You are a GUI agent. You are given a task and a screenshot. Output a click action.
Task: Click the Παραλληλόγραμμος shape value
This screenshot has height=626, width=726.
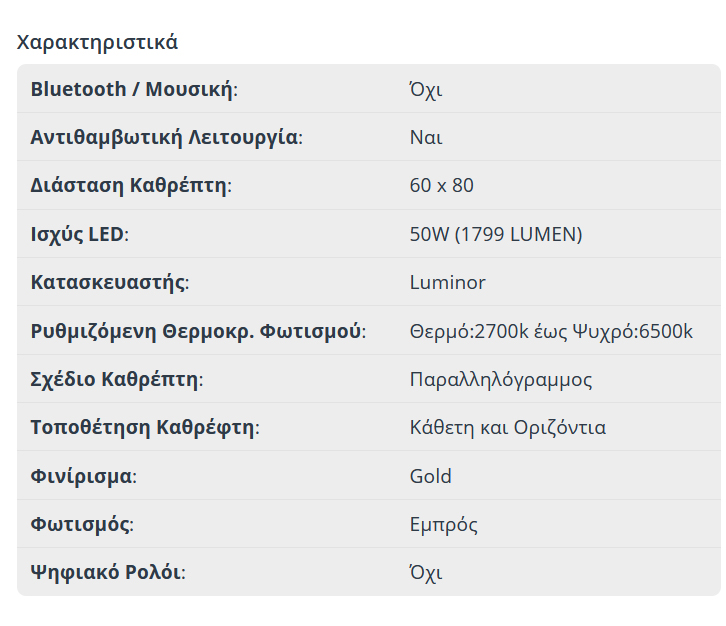(x=501, y=379)
